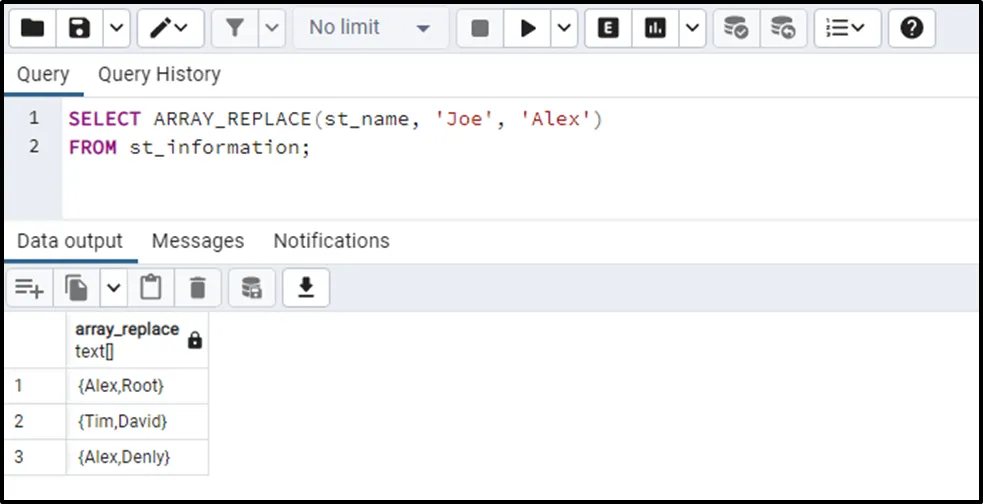Click the Add row icon in results toolbar
This screenshot has width=983, height=504.
pos(28,288)
